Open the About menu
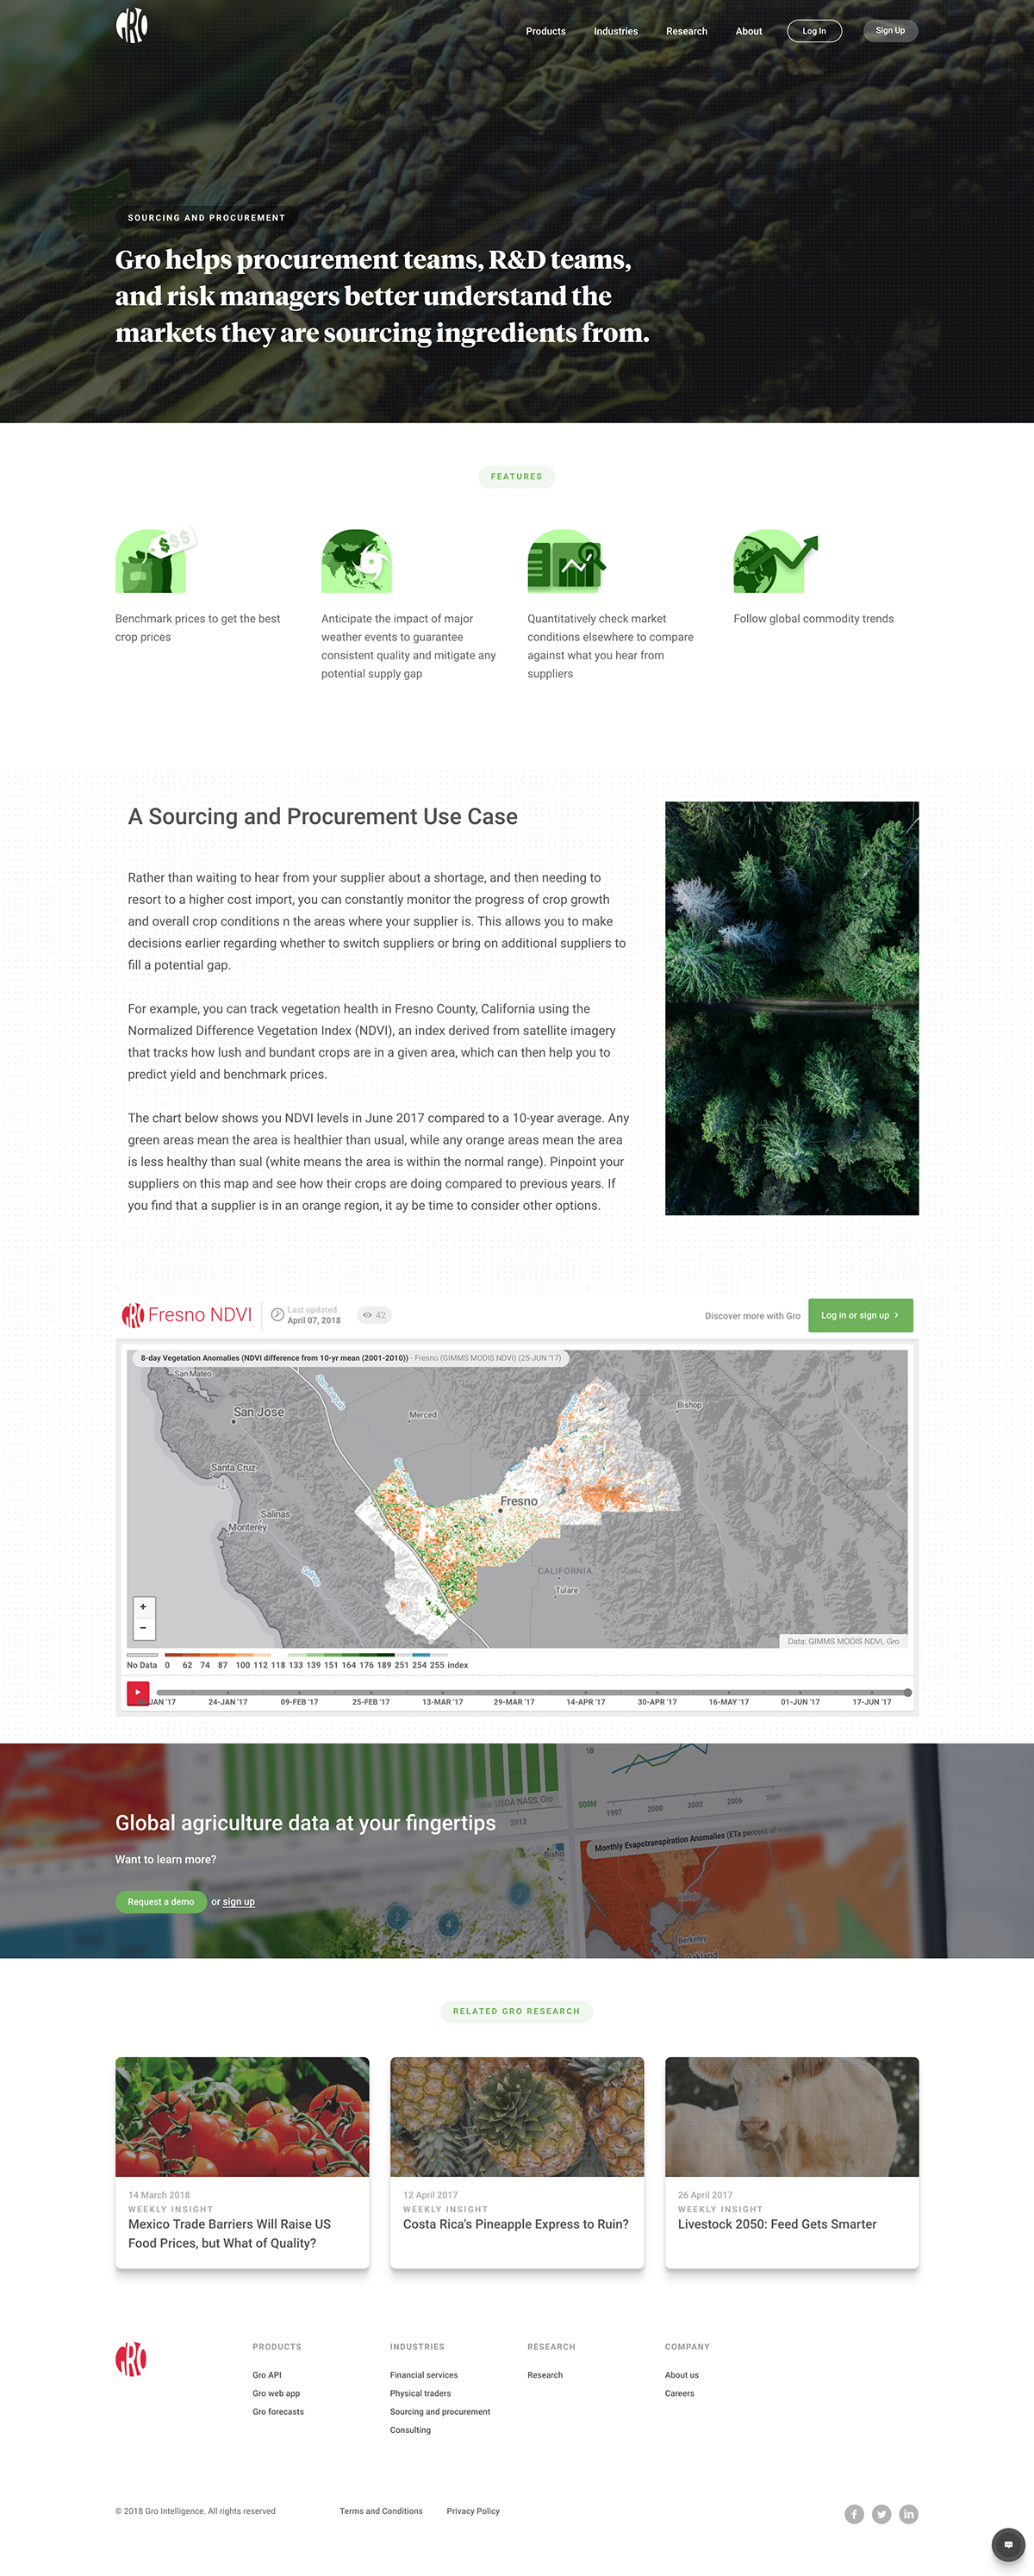Image resolution: width=1034 pixels, height=2576 pixels. pos(748,31)
